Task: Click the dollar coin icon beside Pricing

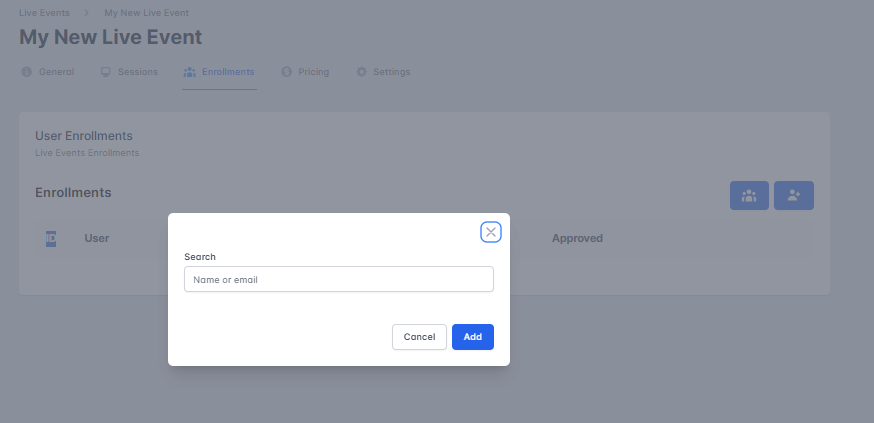Action: tap(286, 72)
